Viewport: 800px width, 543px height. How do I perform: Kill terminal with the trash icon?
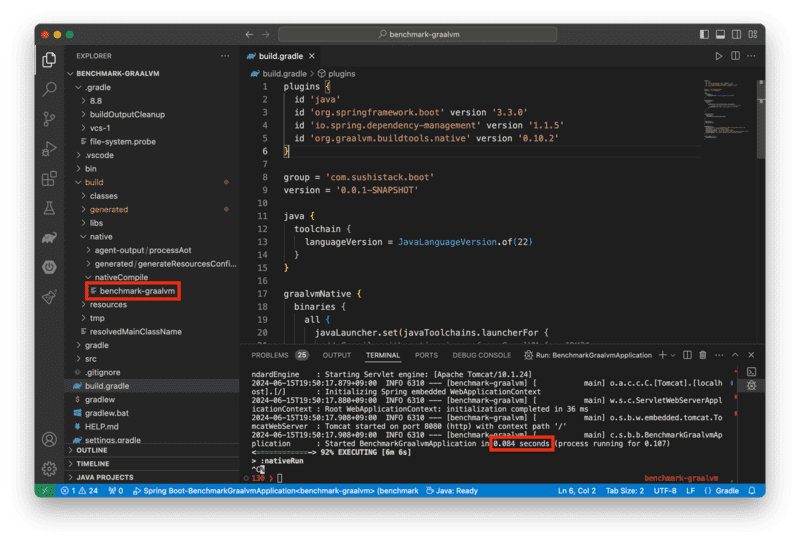(x=703, y=355)
